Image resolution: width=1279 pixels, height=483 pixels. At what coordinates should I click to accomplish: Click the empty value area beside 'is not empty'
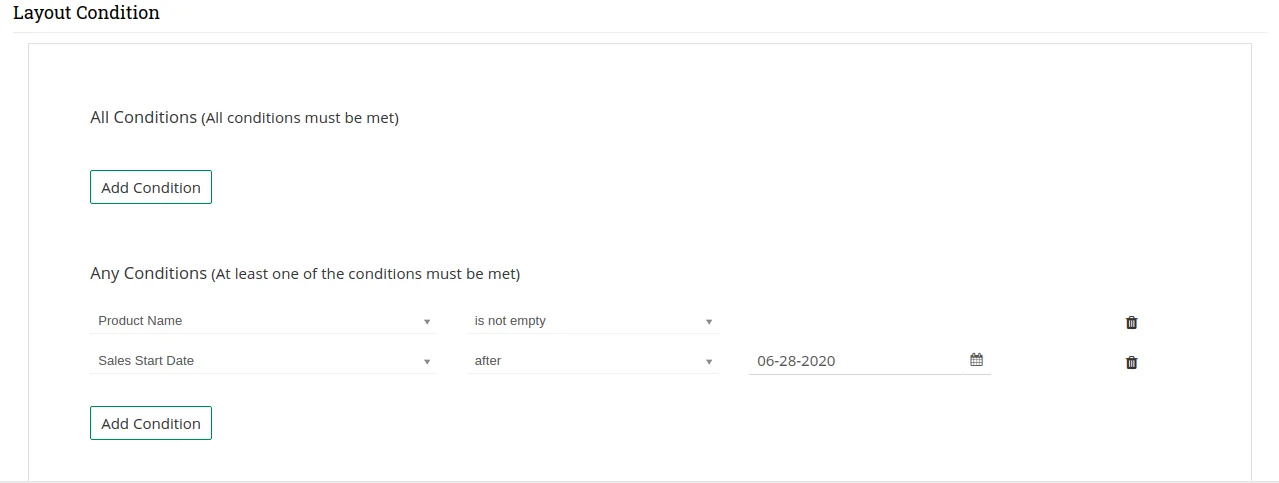(x=868, y=321)
